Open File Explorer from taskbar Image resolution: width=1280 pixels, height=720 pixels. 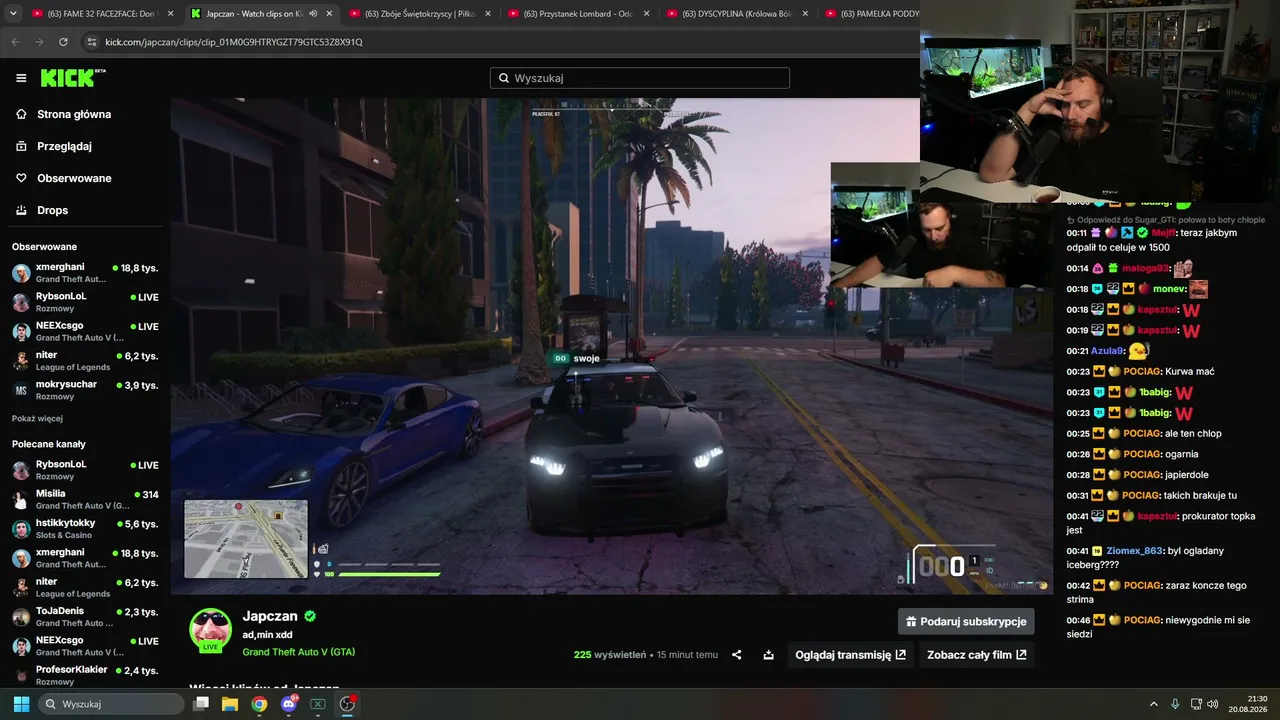tap(230, 704)
